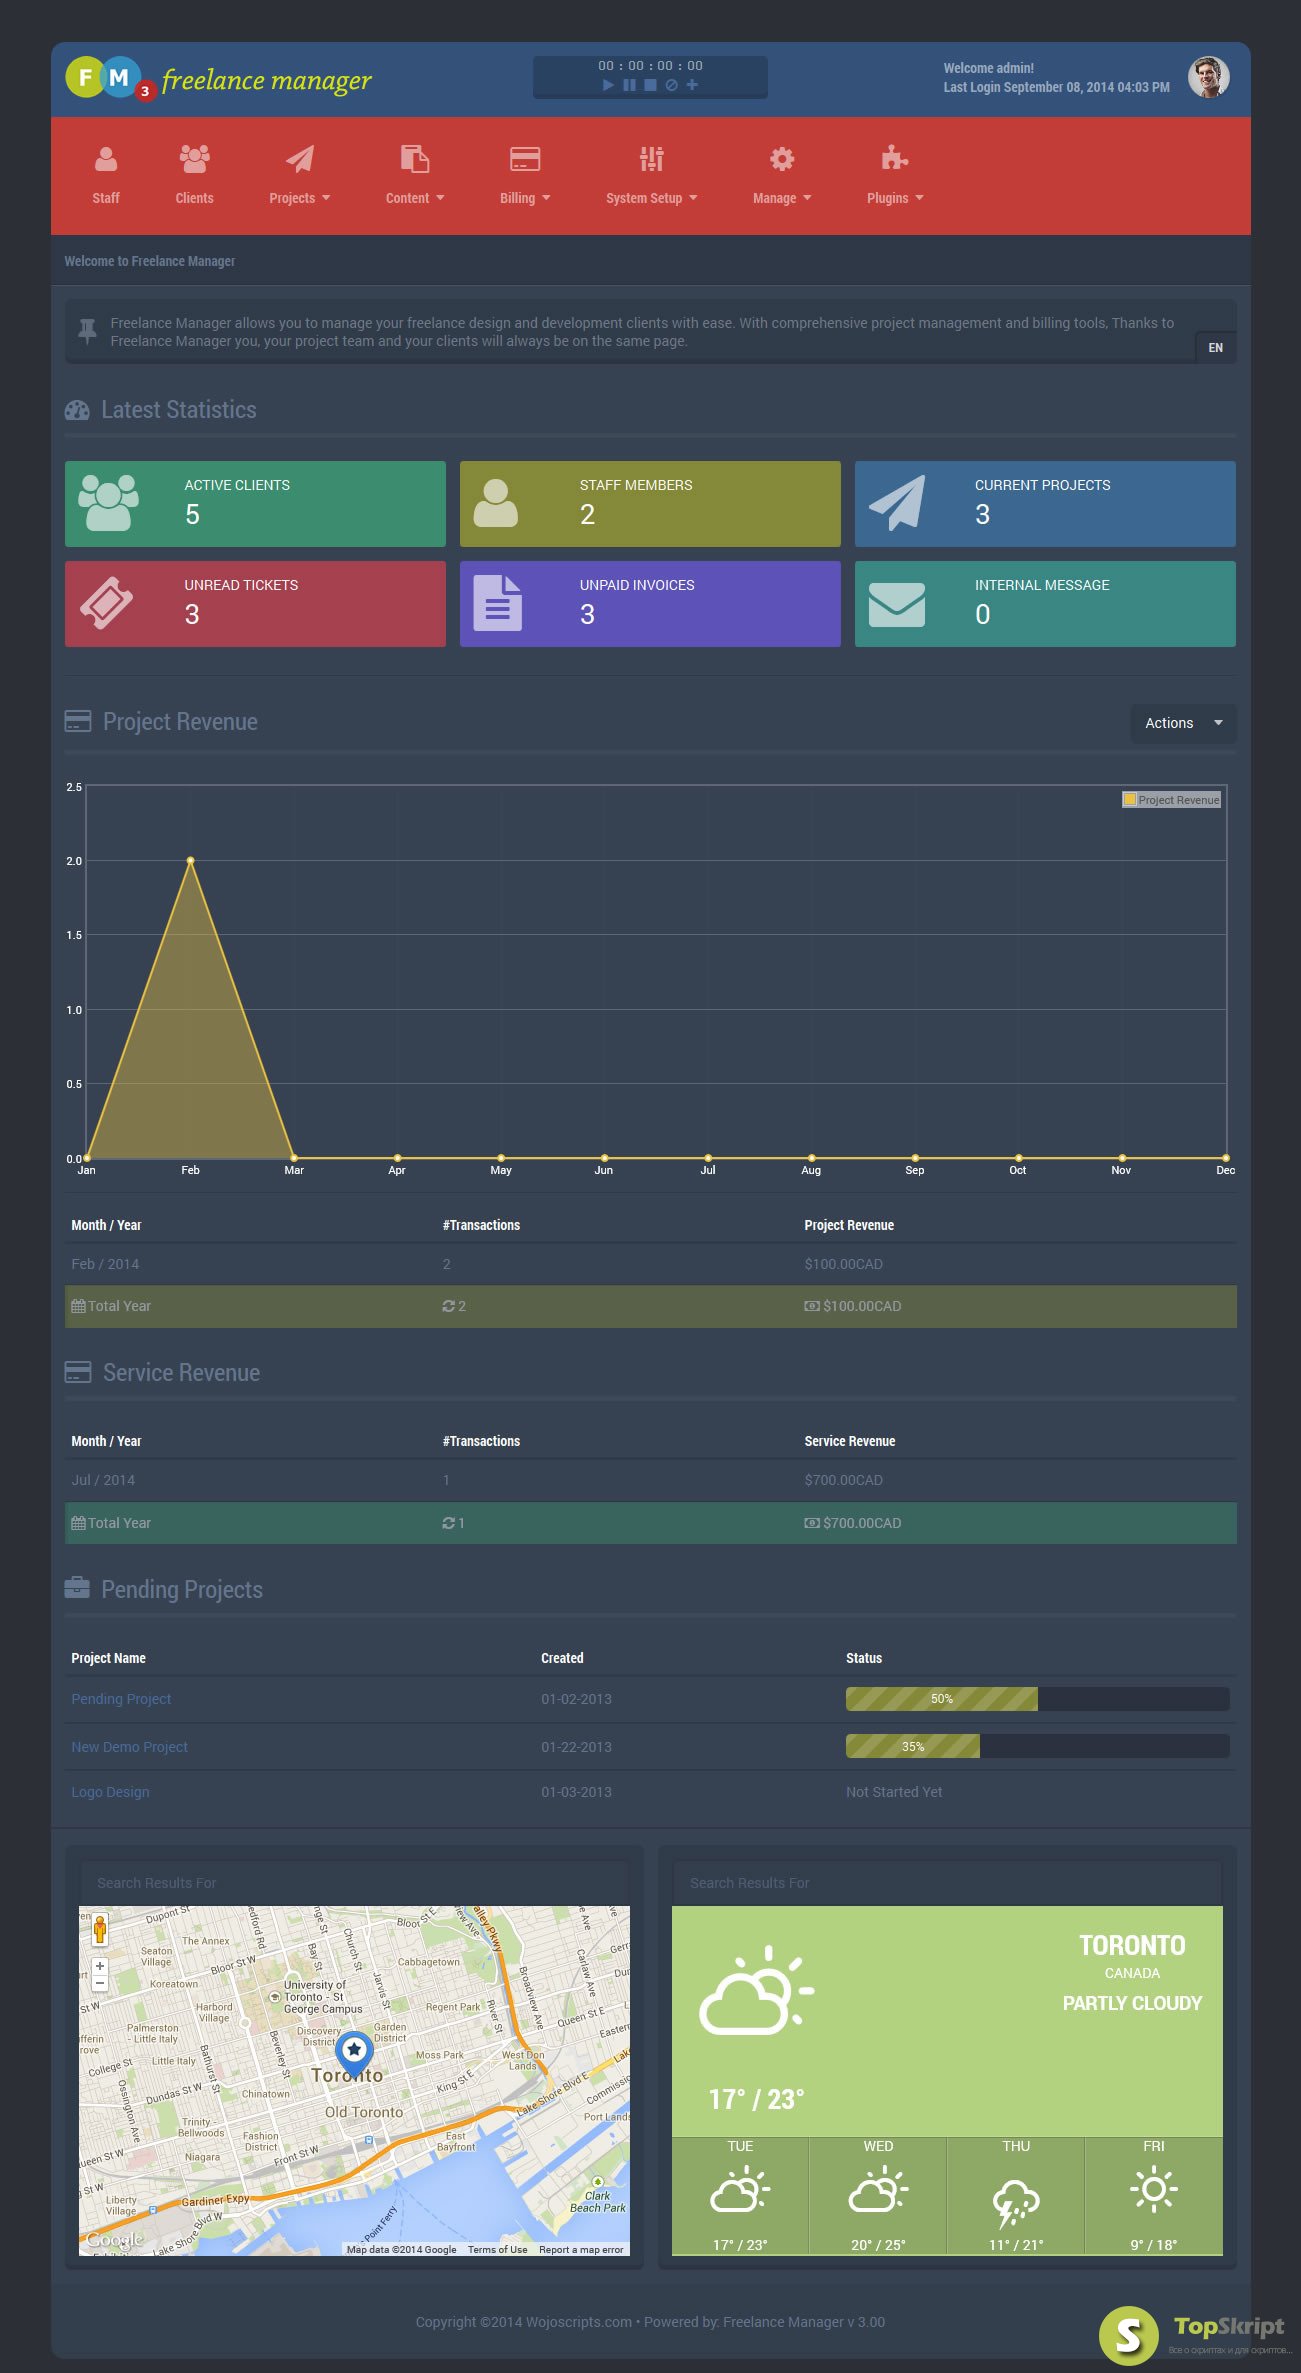This screenshot has height=2373, width=1301.
Task: Open the admin profile avatar
Action: 1208,77
